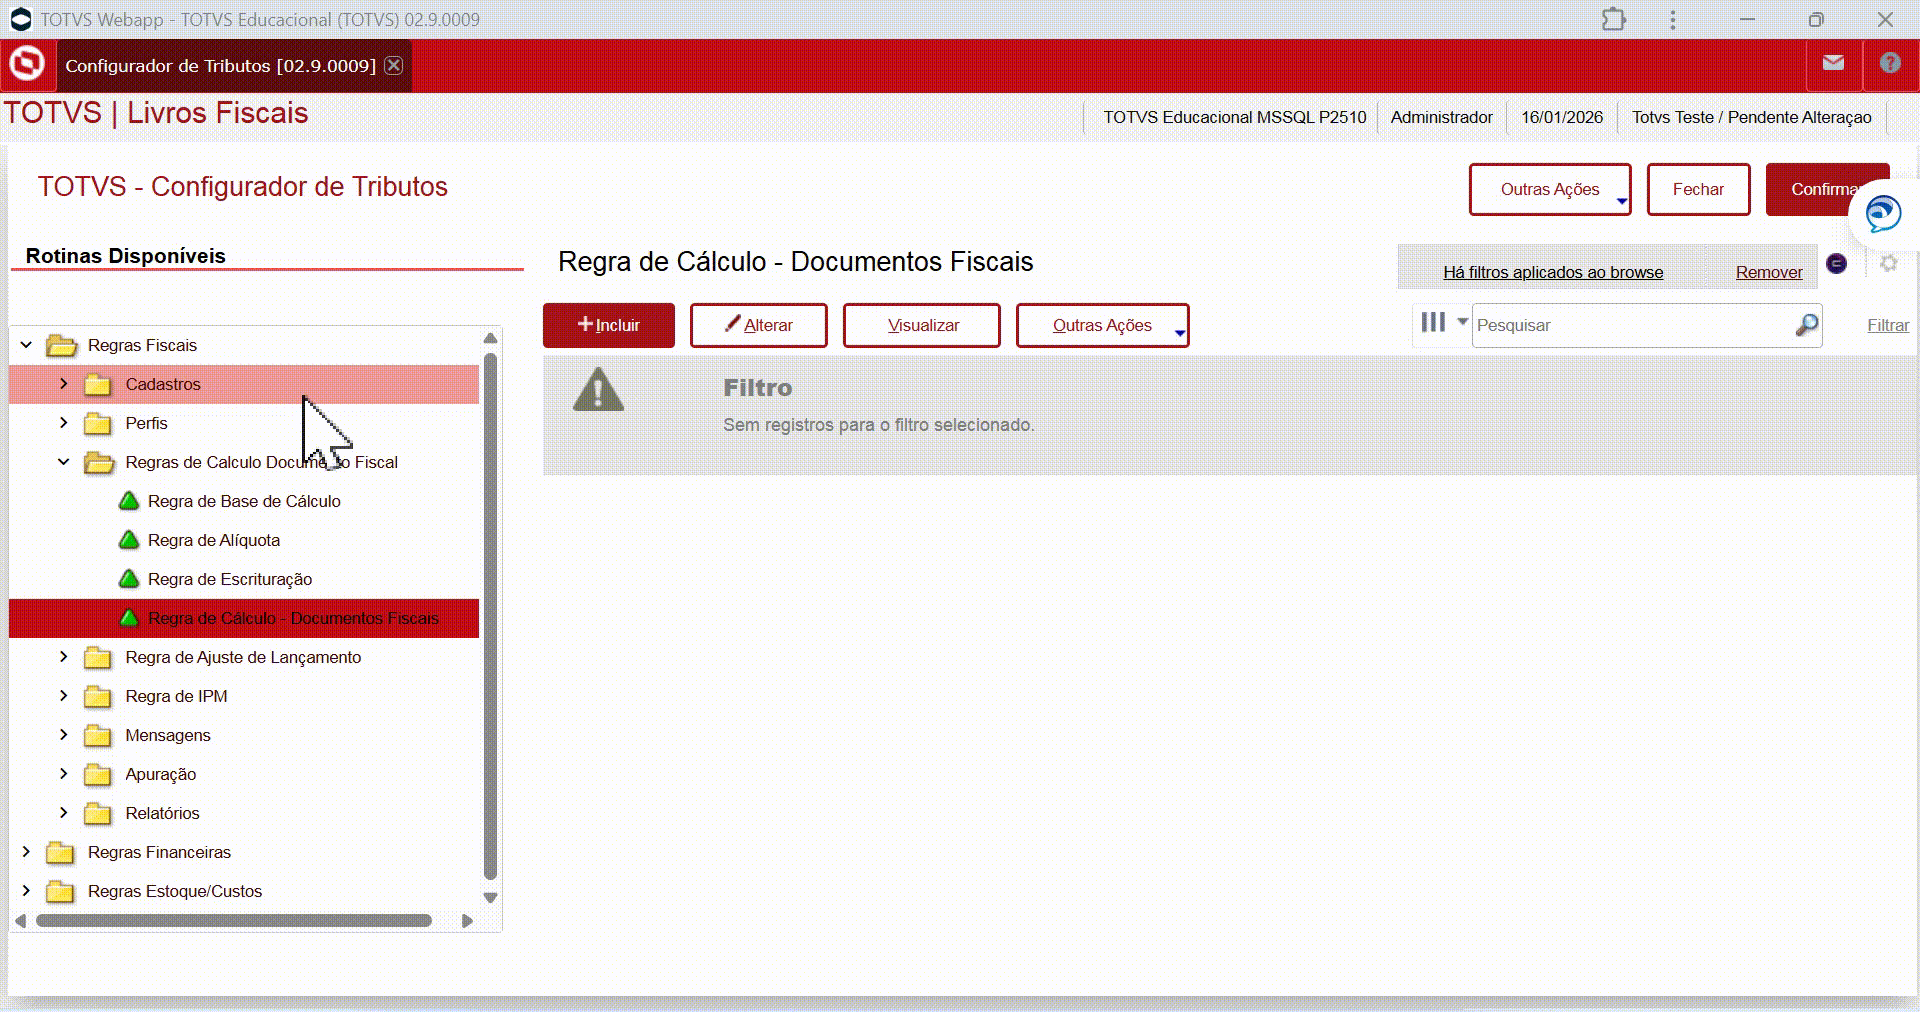Click the 'Administrador' user label

1441,117
